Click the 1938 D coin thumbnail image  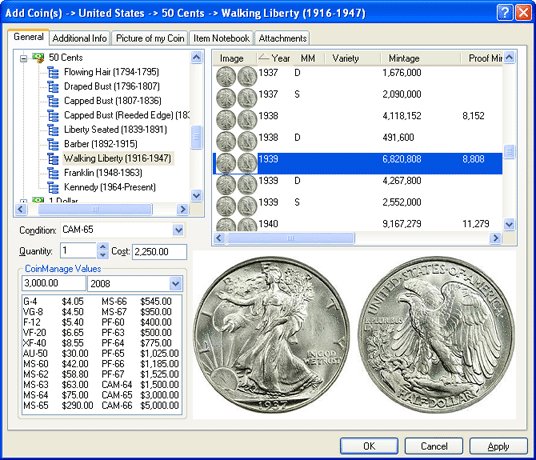236,141
